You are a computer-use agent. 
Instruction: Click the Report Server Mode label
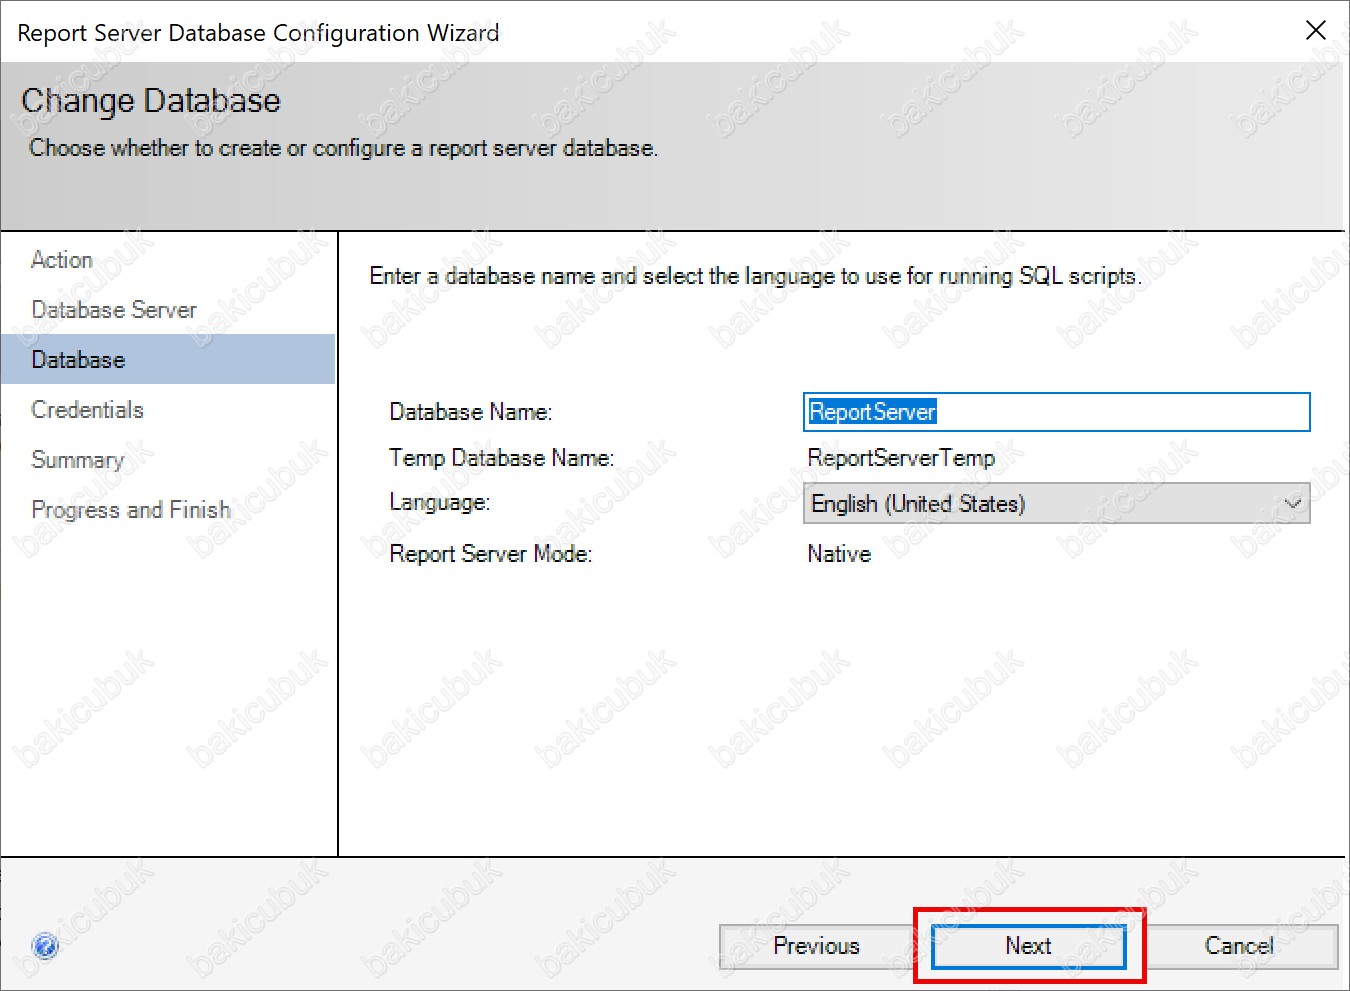coord(490,554)
